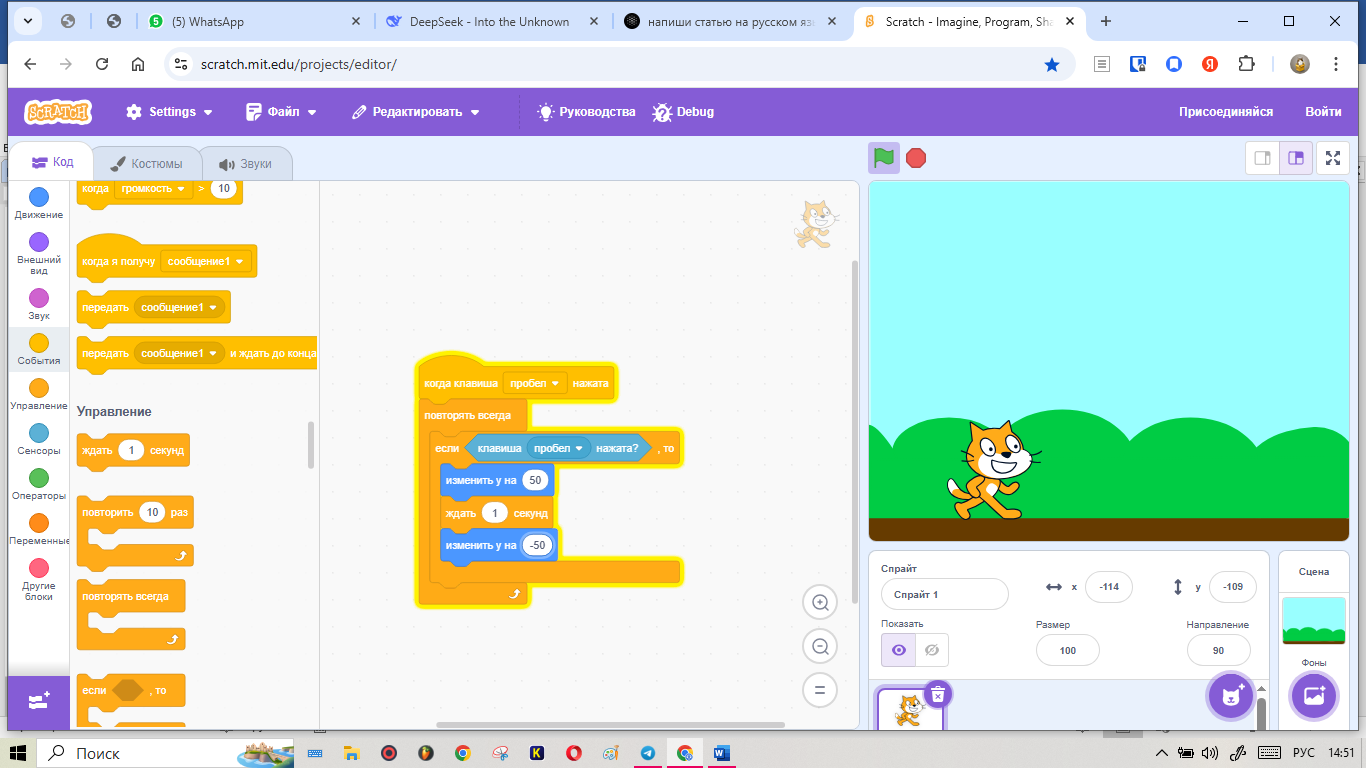Switch to the small stage layout
1366x768 pixels.
[1262, 158]
